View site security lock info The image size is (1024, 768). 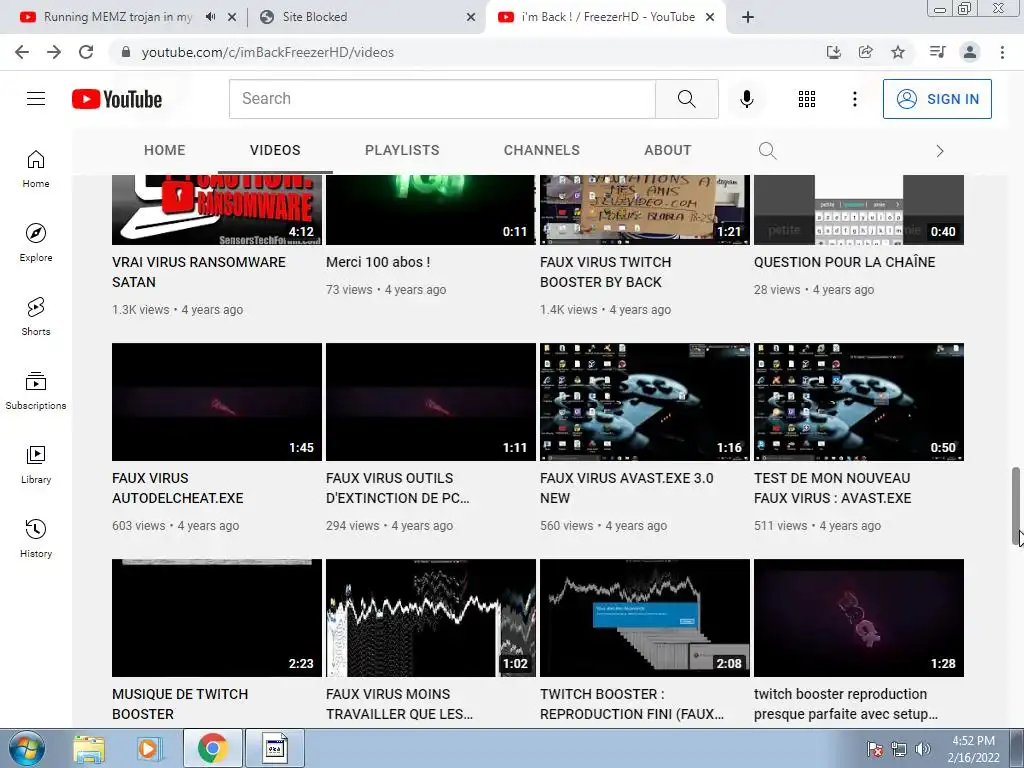click(x=126, y=52)
